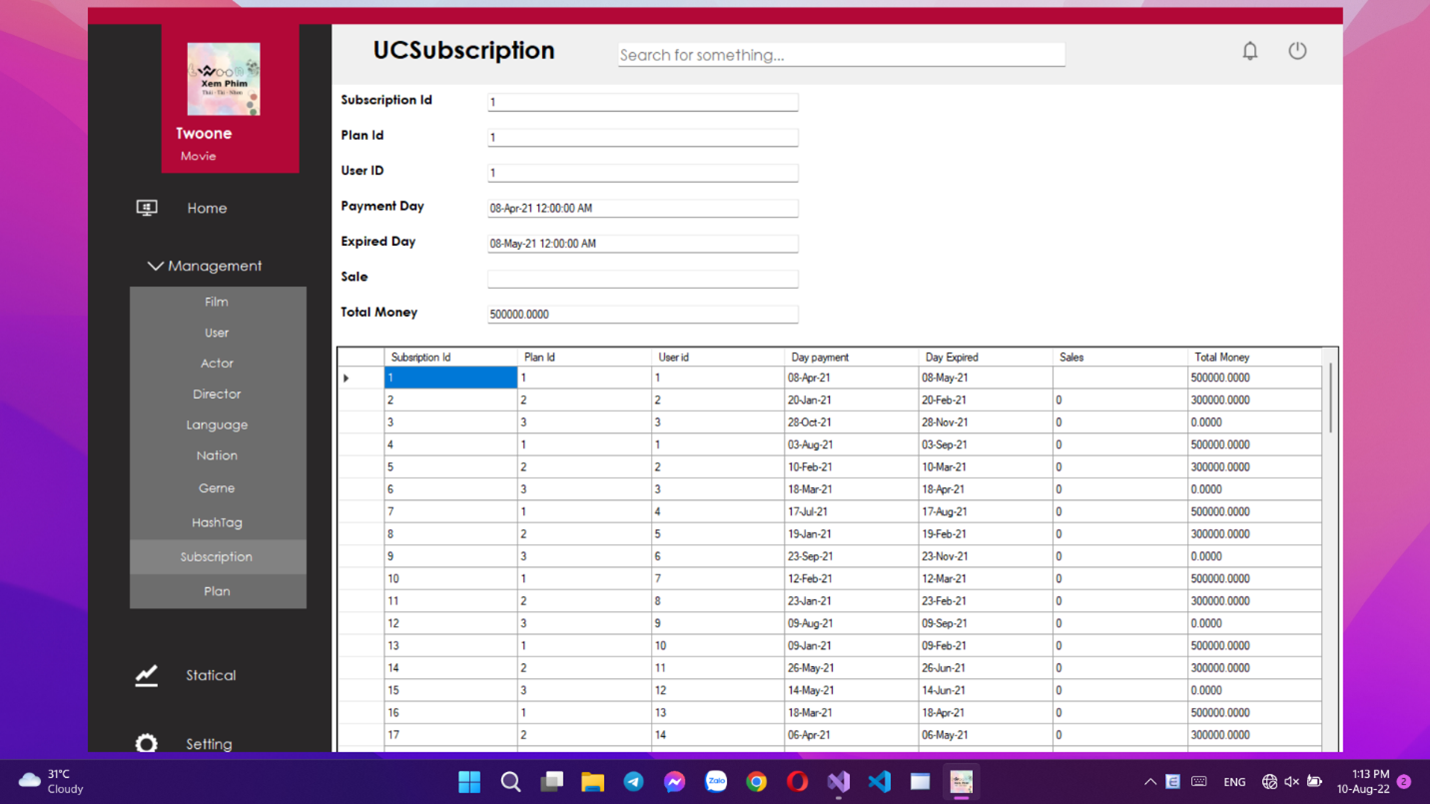The height and width of the screenshot is (804, 1430).
Task: Sort by Plan Id column header
Action: click(x=585, y=357)
